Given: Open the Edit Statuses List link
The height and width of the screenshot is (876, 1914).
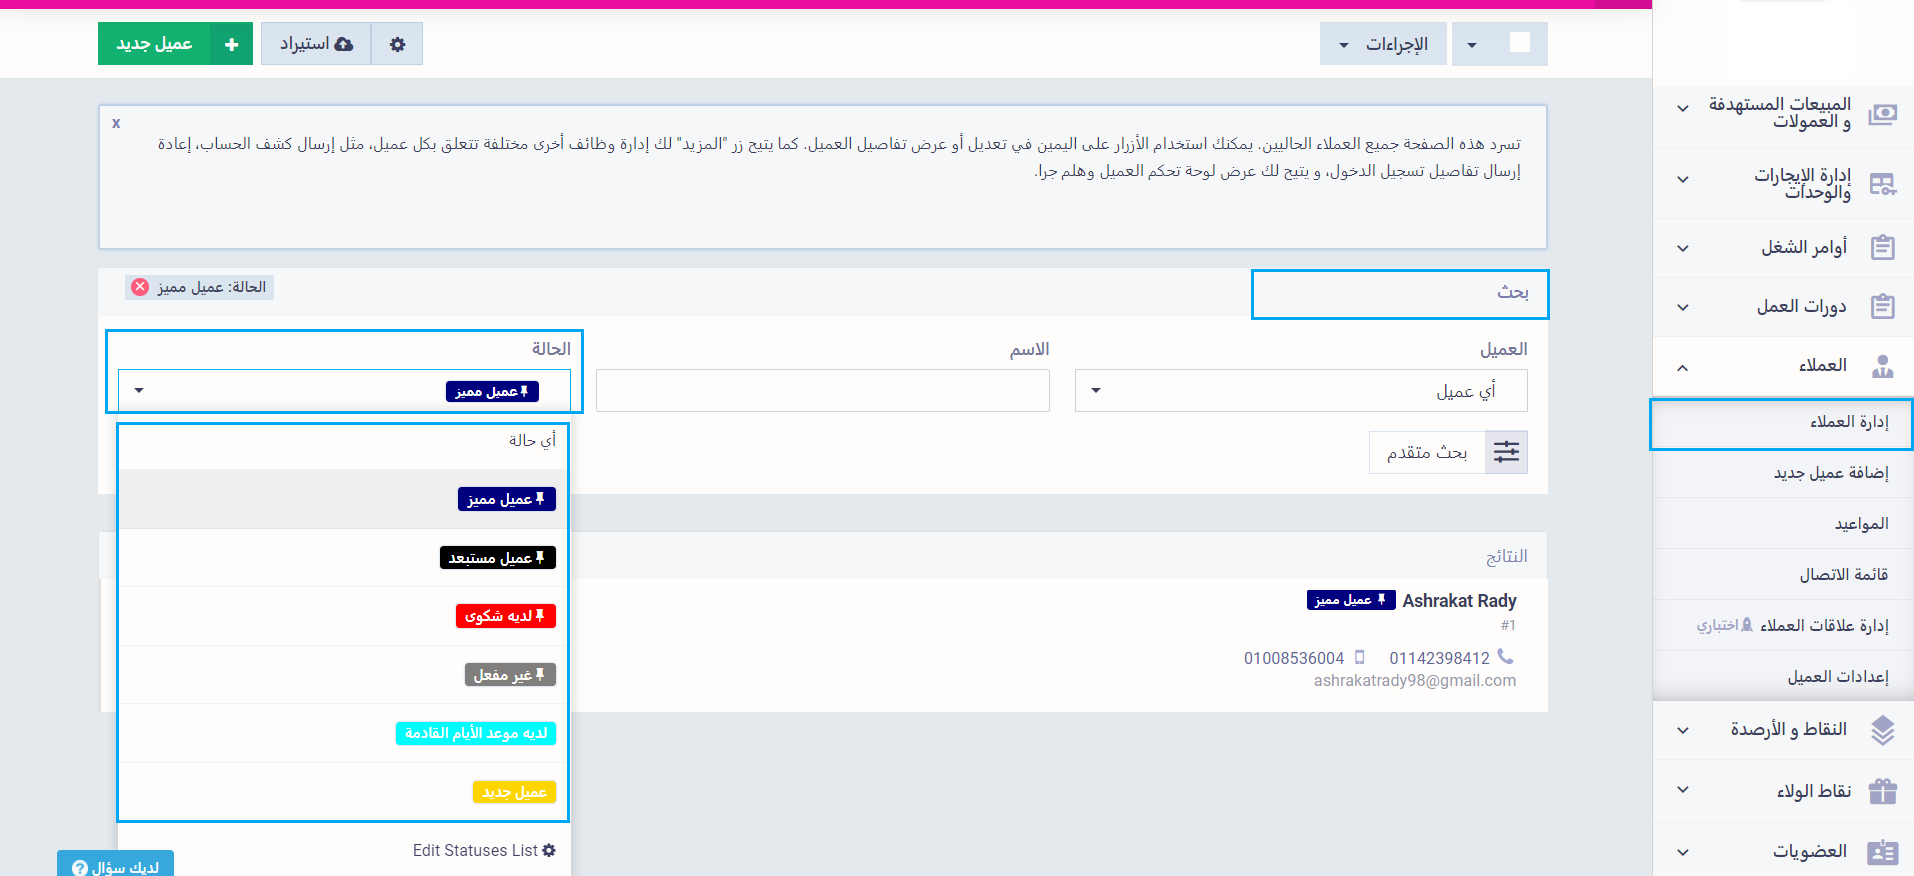Looking at the screenshot, I should pos(484,850).
